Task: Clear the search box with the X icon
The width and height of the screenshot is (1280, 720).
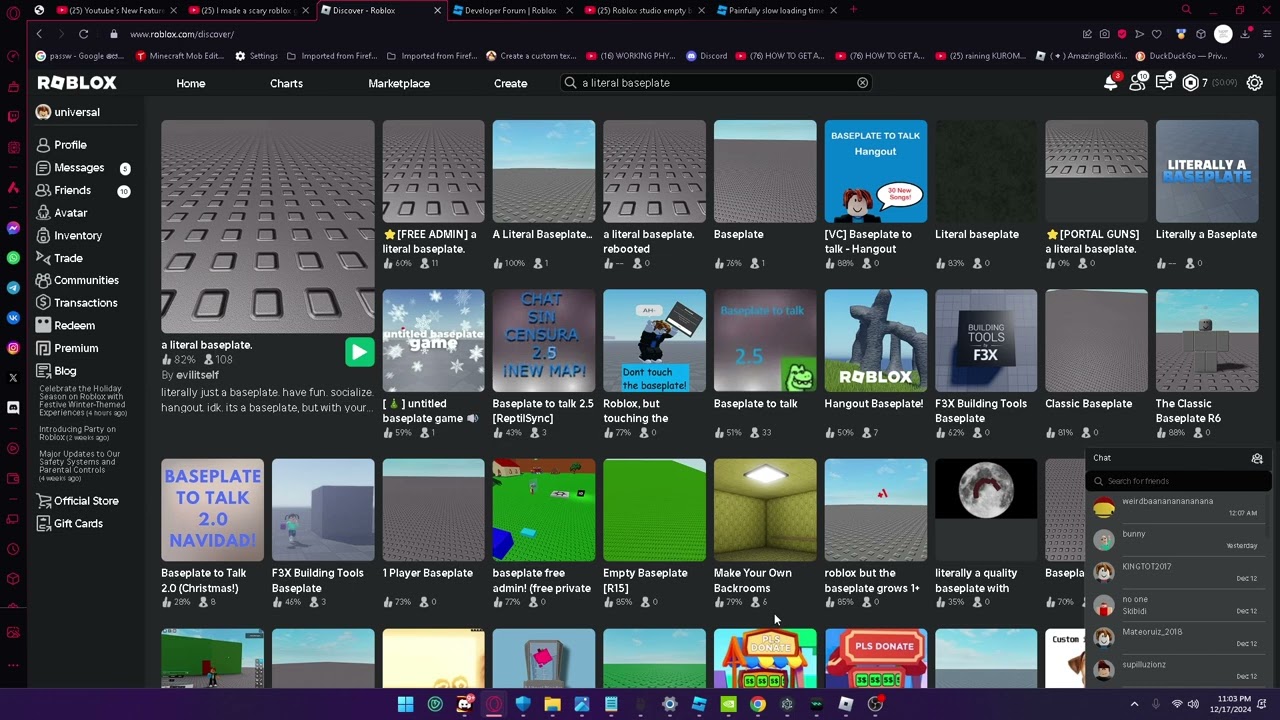Action: coord(862,83)
